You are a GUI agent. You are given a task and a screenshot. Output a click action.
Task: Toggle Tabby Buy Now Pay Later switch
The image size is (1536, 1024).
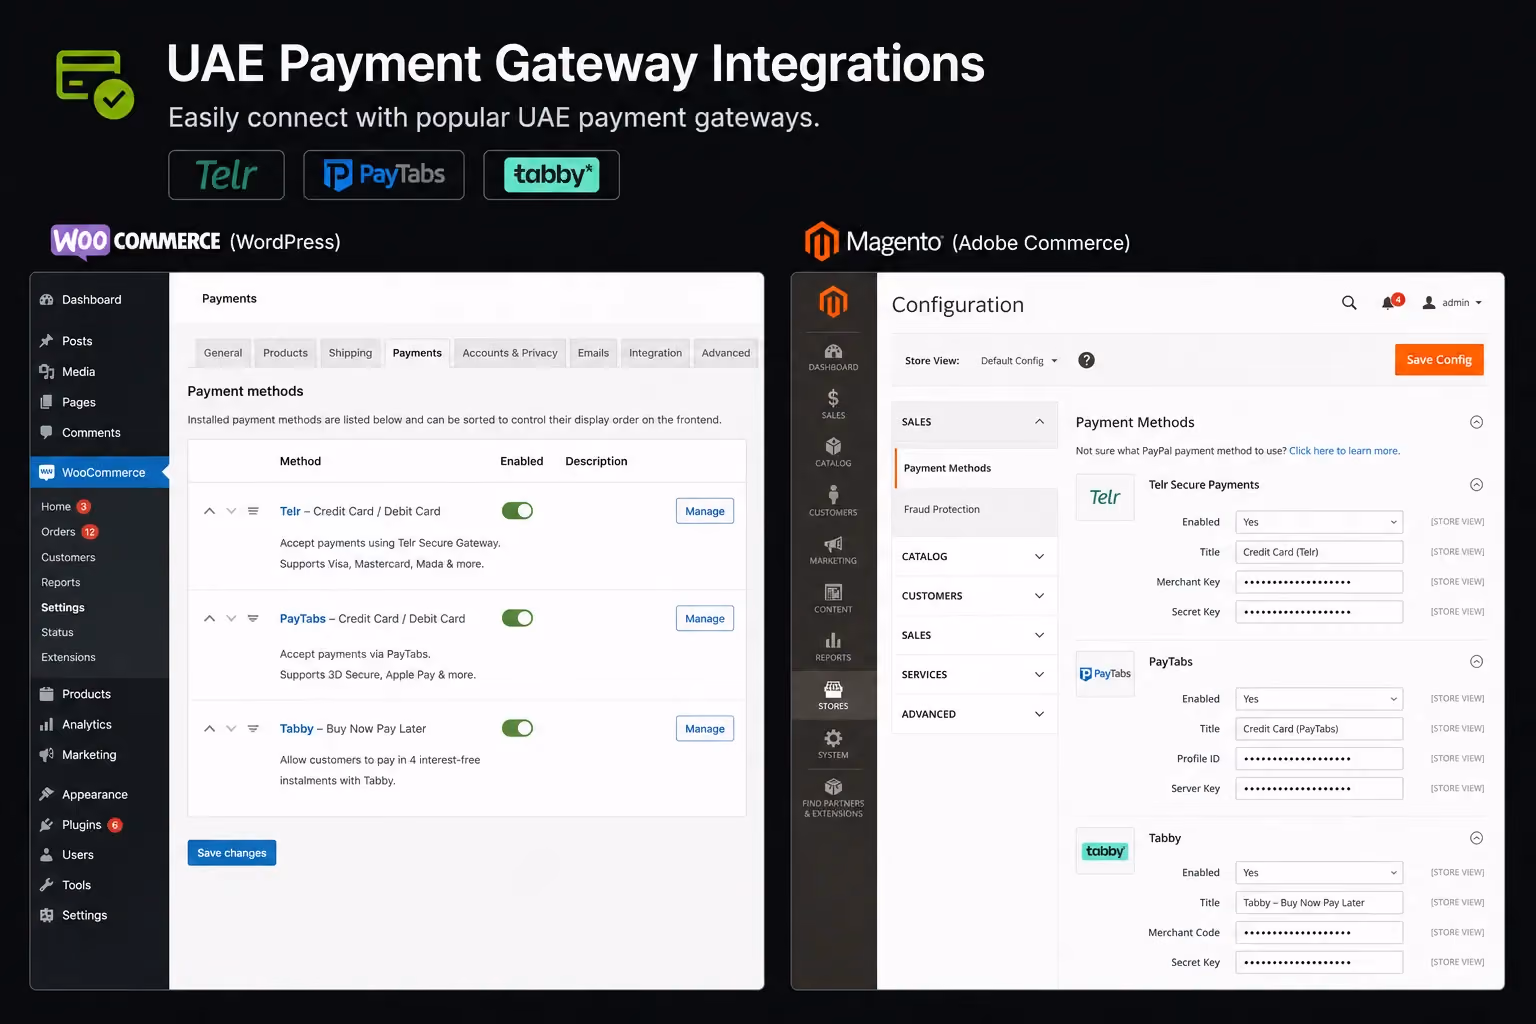click(x=517, y=728)
